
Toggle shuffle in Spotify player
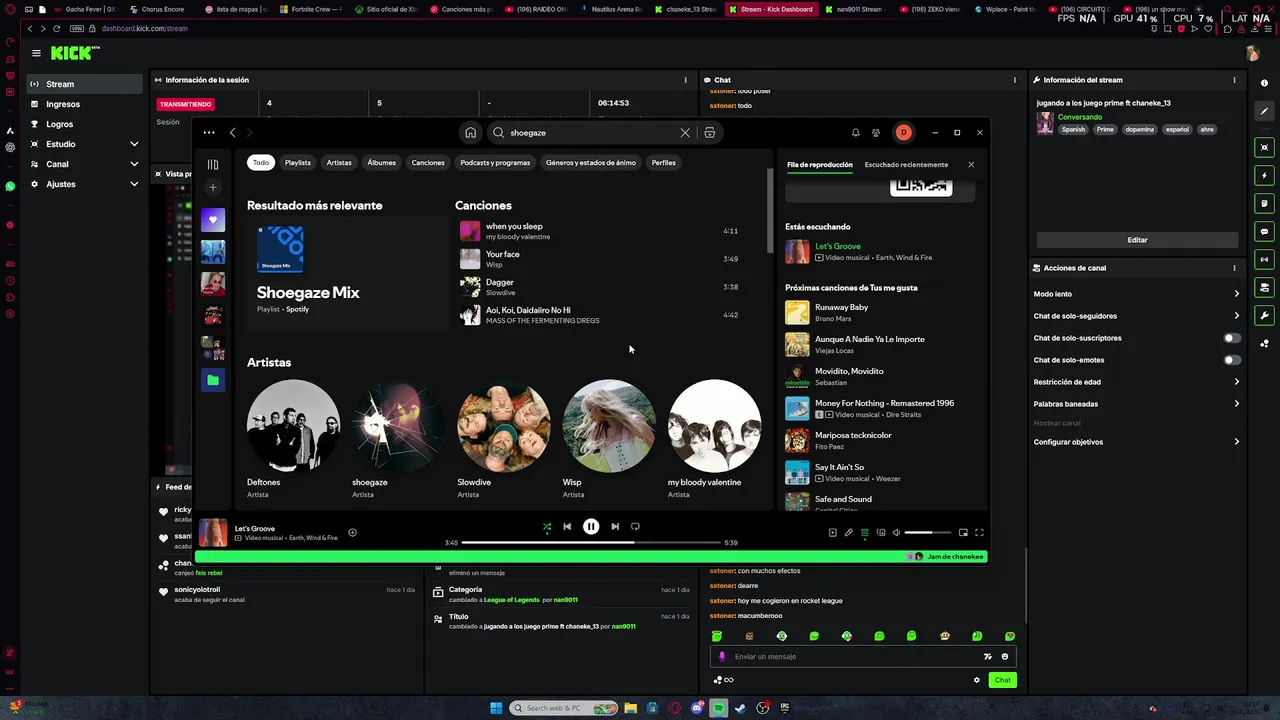click(x=546, y=526)
